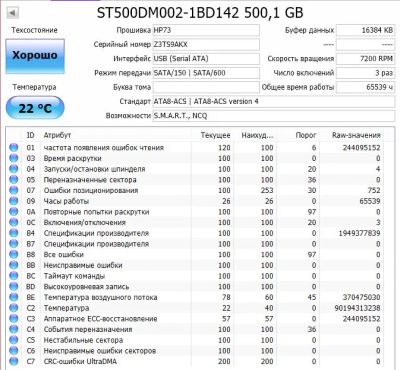Click the Порог column header

click(x=306, y=135)
